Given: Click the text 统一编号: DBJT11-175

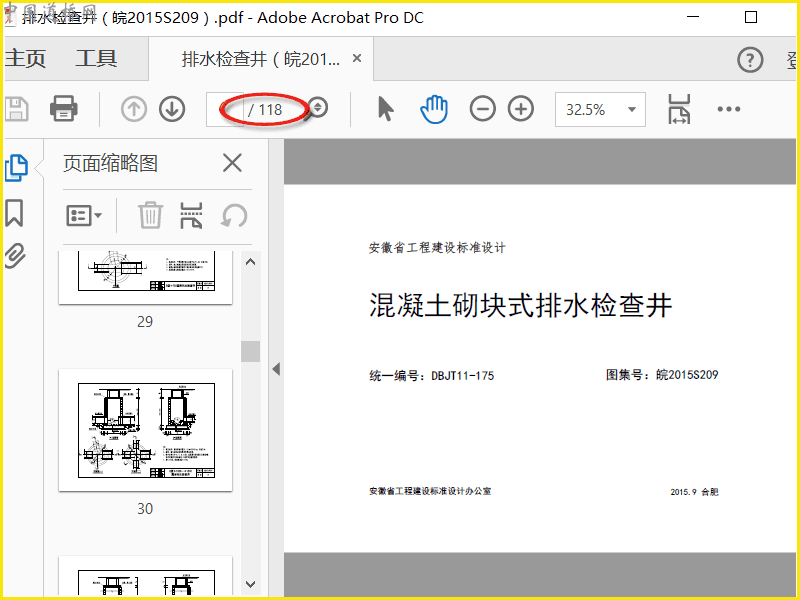Looking at the screenshot, I should tap(432, 376).
